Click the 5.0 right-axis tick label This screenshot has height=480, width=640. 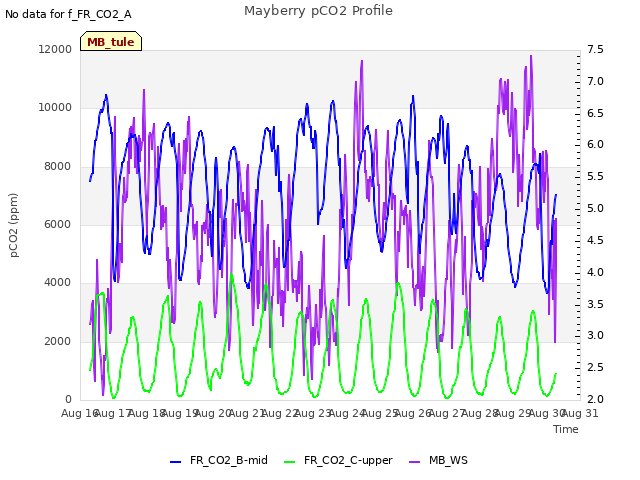tap(596, 208)
